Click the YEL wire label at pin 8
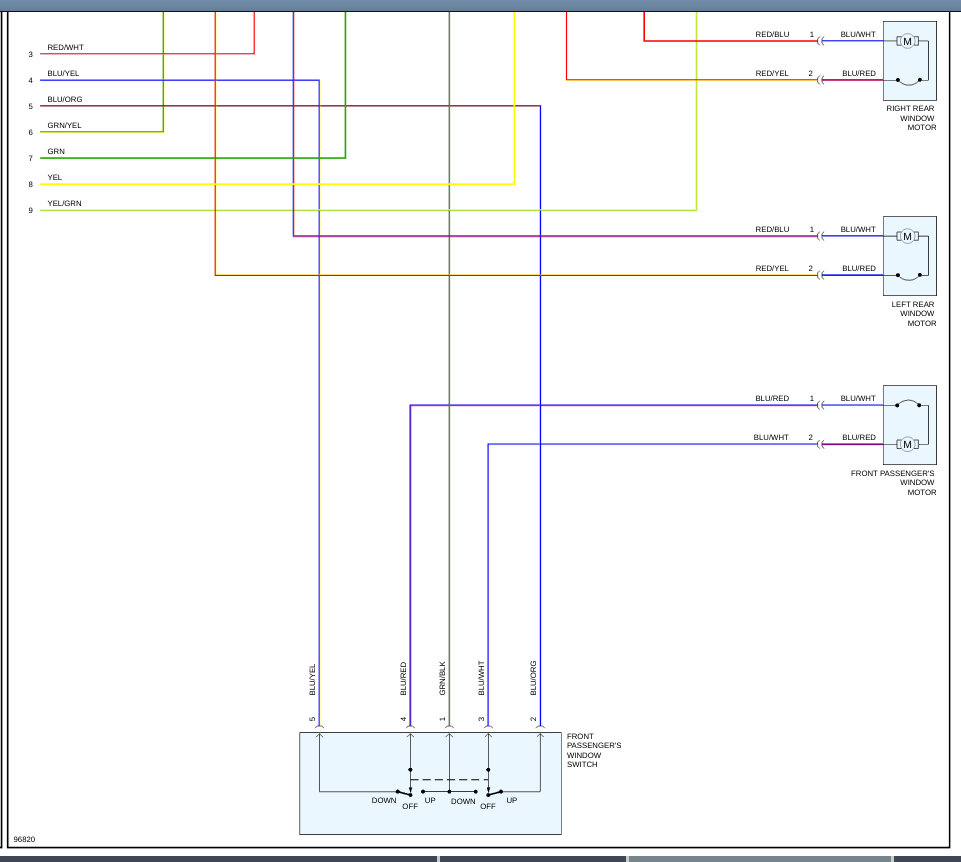Image resolution: width=961 pixels, height=862 pixels. pyautogui.click(x=55, y=177)
